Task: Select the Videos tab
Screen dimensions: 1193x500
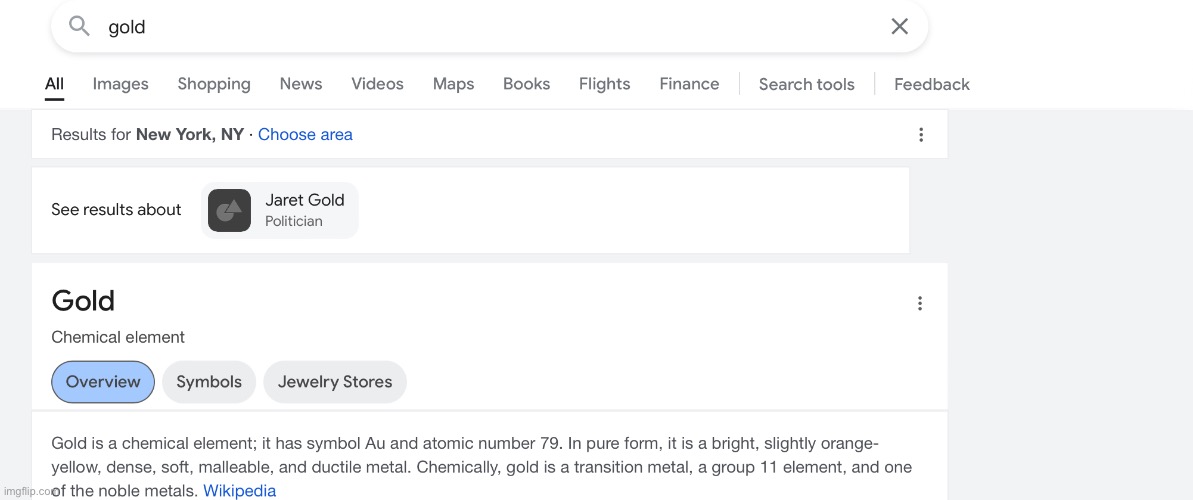Action: pos(377,84)
